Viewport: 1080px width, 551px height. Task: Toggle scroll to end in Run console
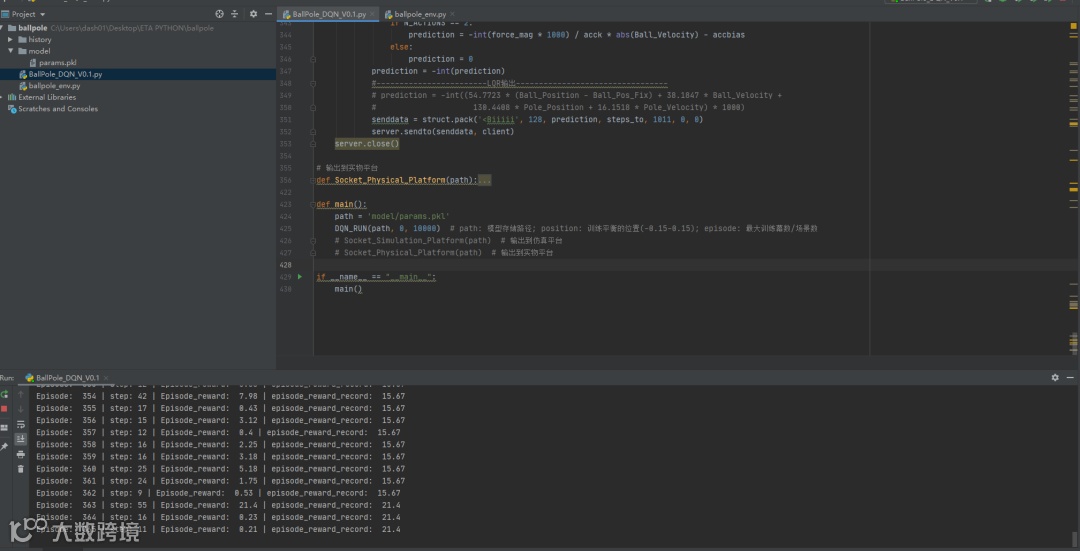click(21, 438)
